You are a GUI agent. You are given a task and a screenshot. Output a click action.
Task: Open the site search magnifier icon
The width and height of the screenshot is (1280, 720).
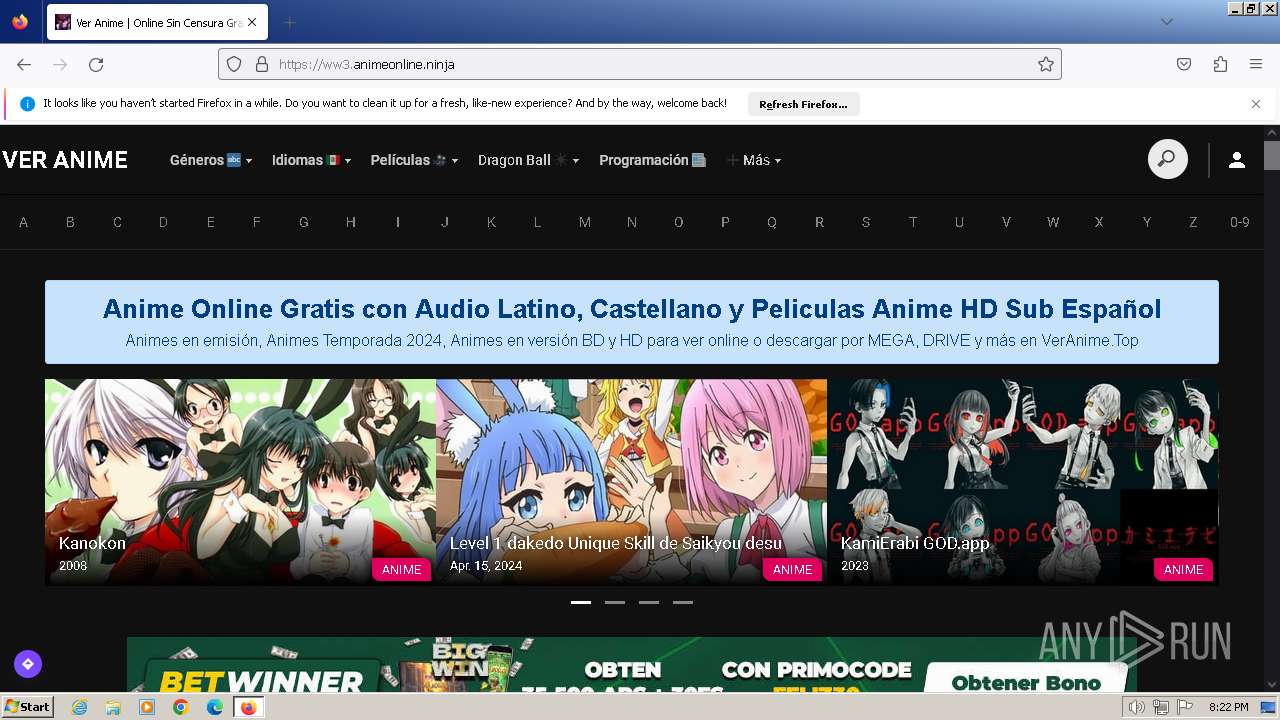coord(1167,159)
